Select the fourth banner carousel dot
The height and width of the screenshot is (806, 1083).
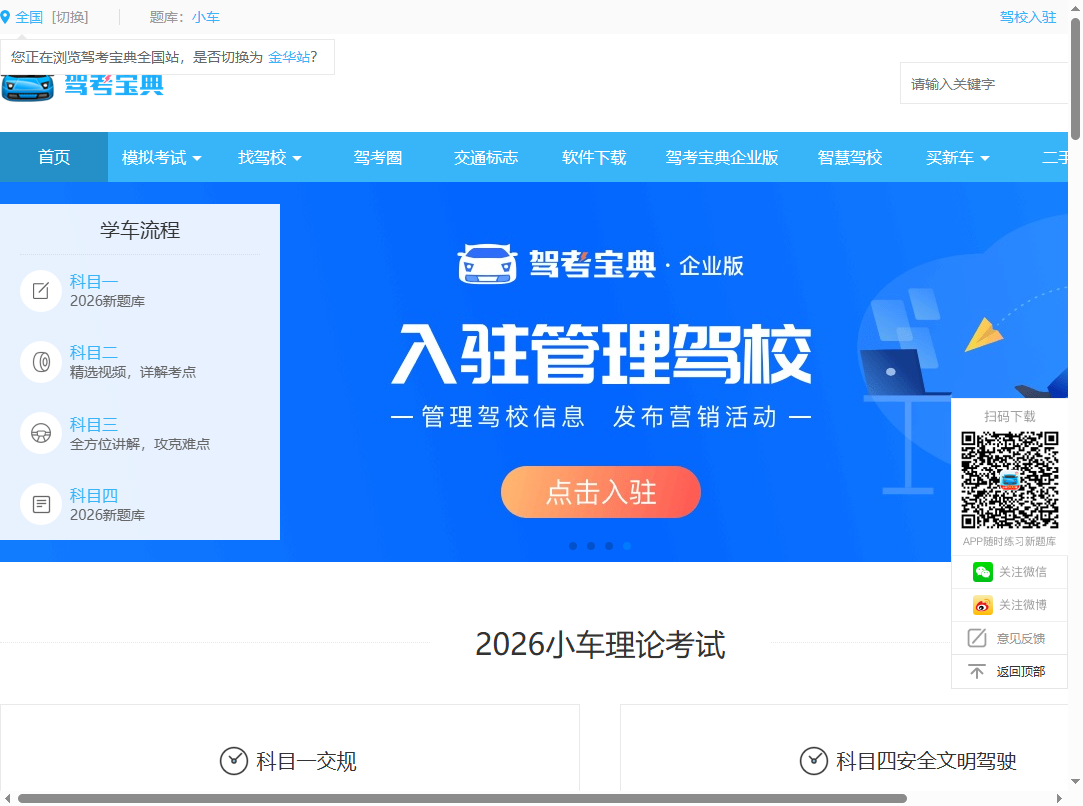tap(626, 546)
